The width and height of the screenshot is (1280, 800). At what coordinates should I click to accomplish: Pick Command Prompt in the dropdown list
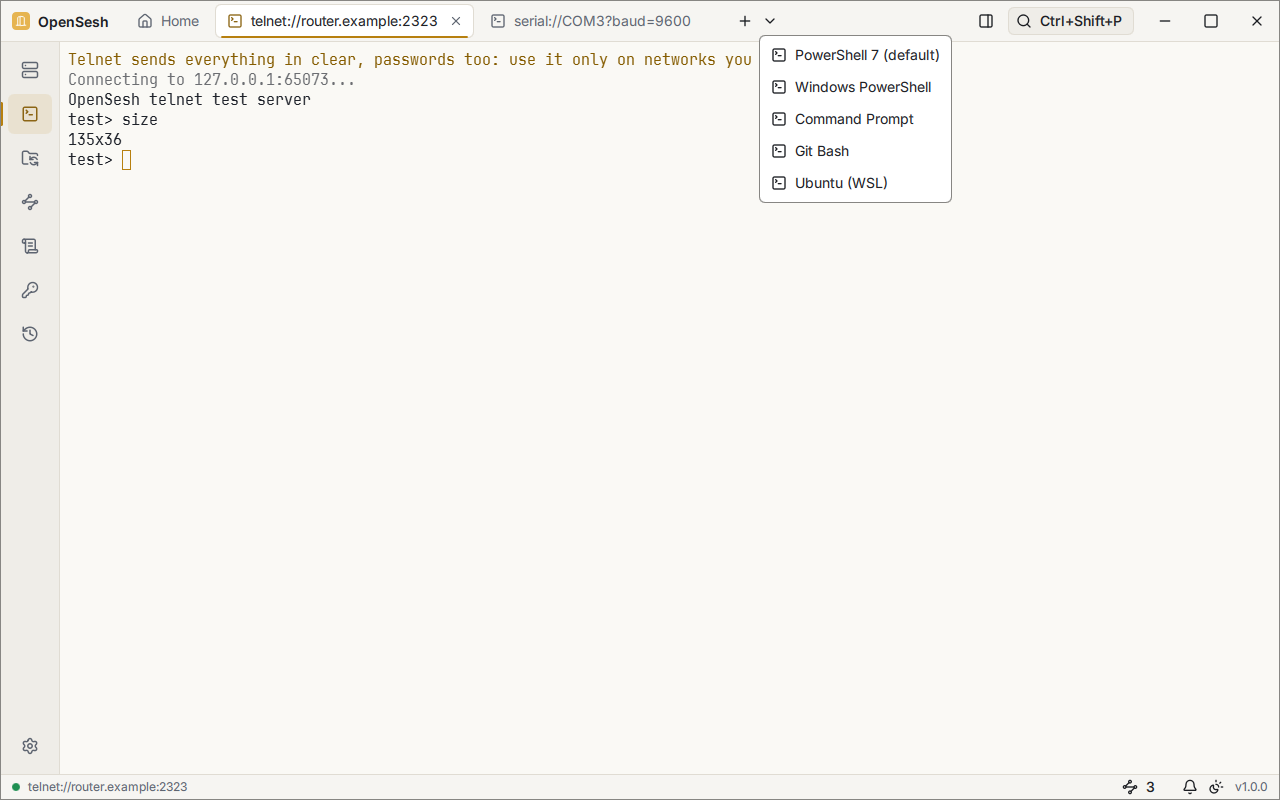click(x=855, y=119)
